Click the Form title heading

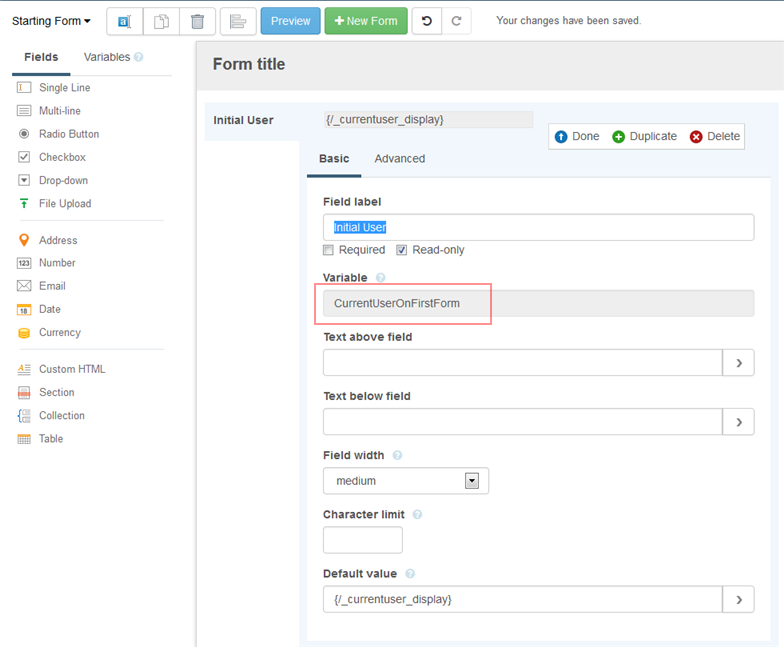pos(249,64)
